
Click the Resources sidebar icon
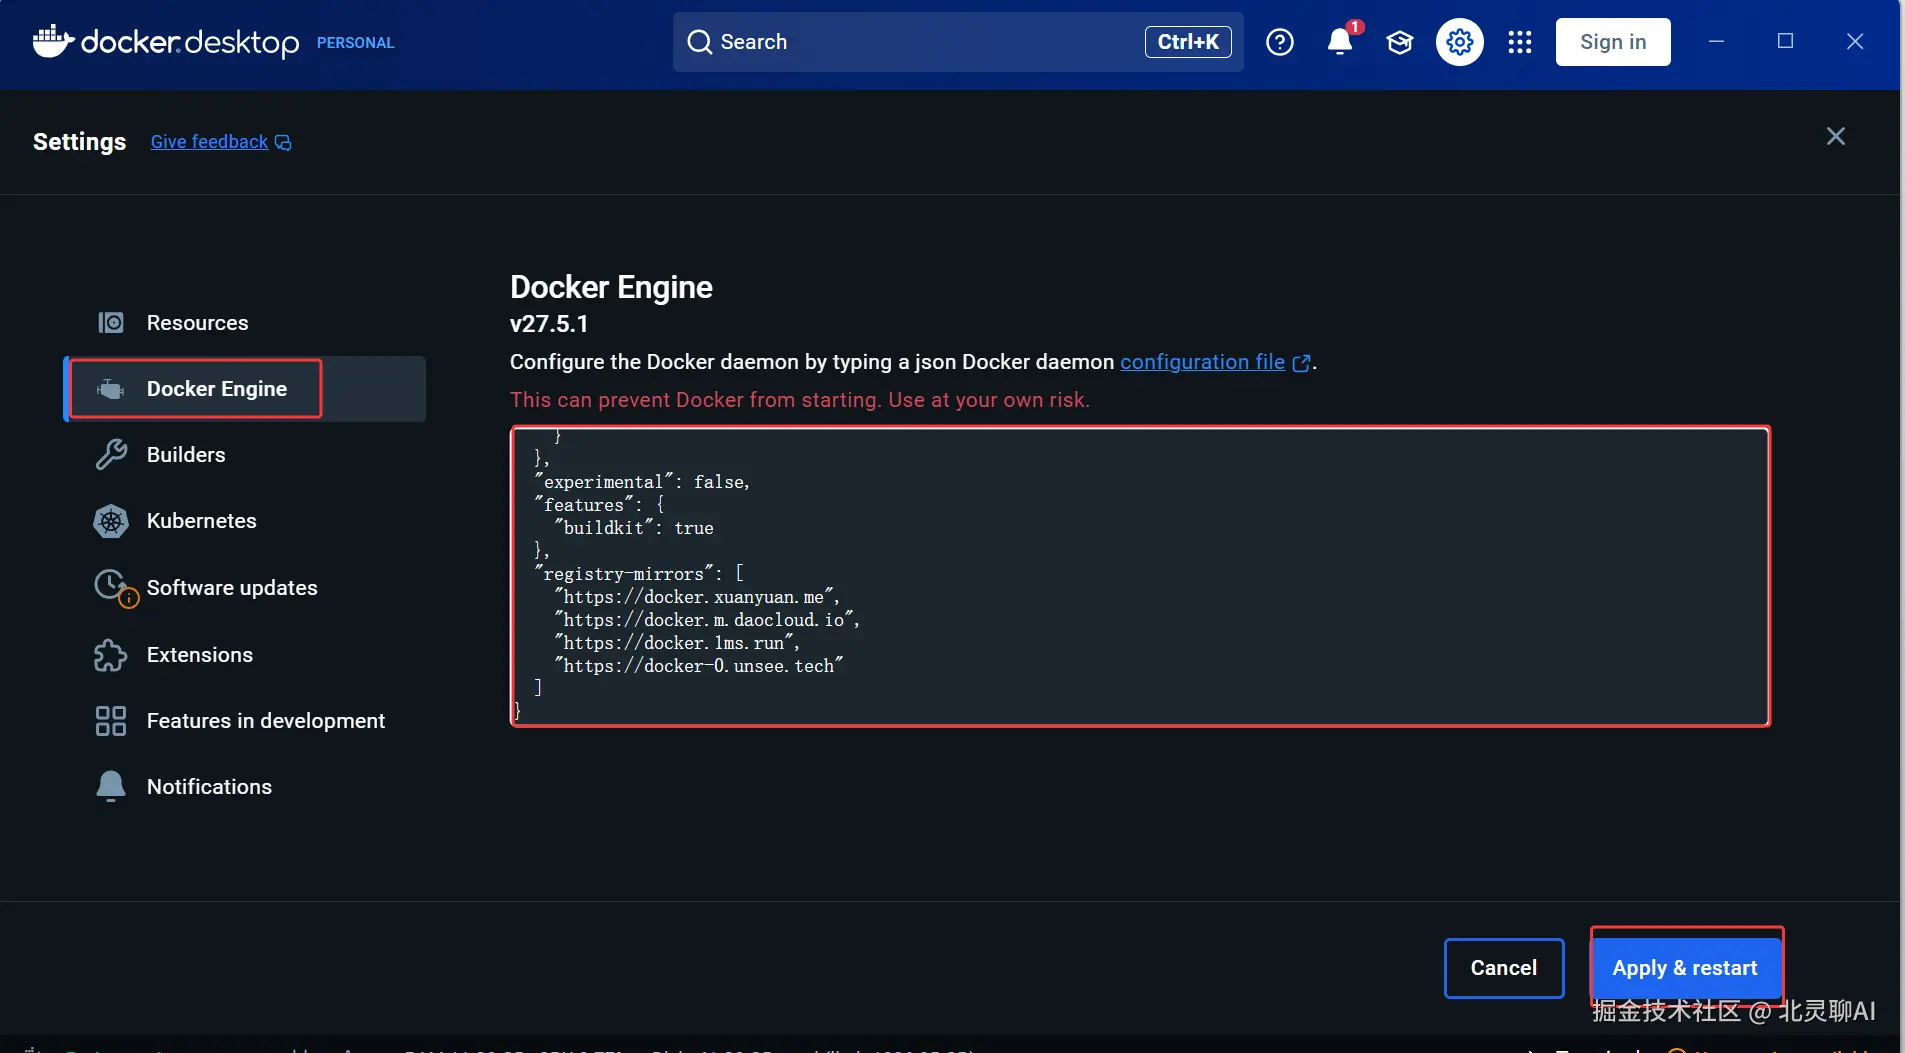tap(111, 322)
